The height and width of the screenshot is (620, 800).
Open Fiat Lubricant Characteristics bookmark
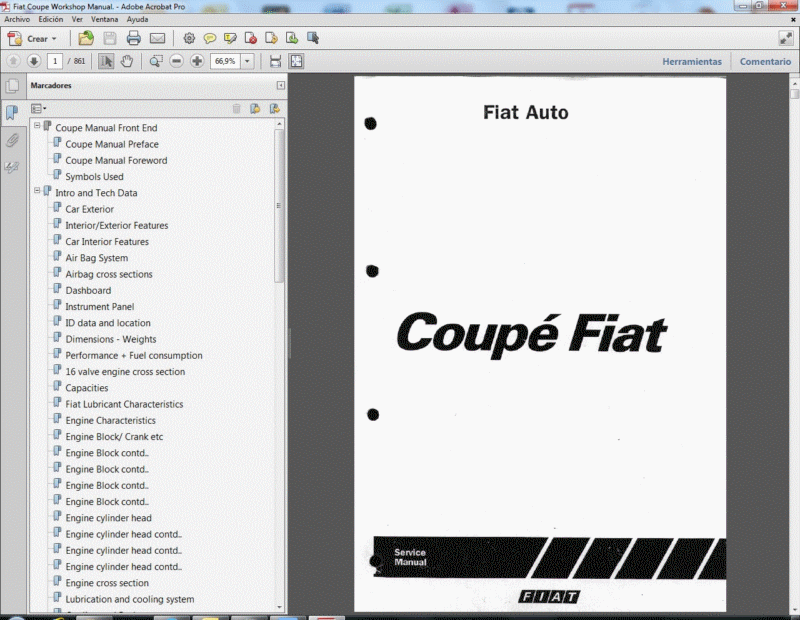click(124, 405)
